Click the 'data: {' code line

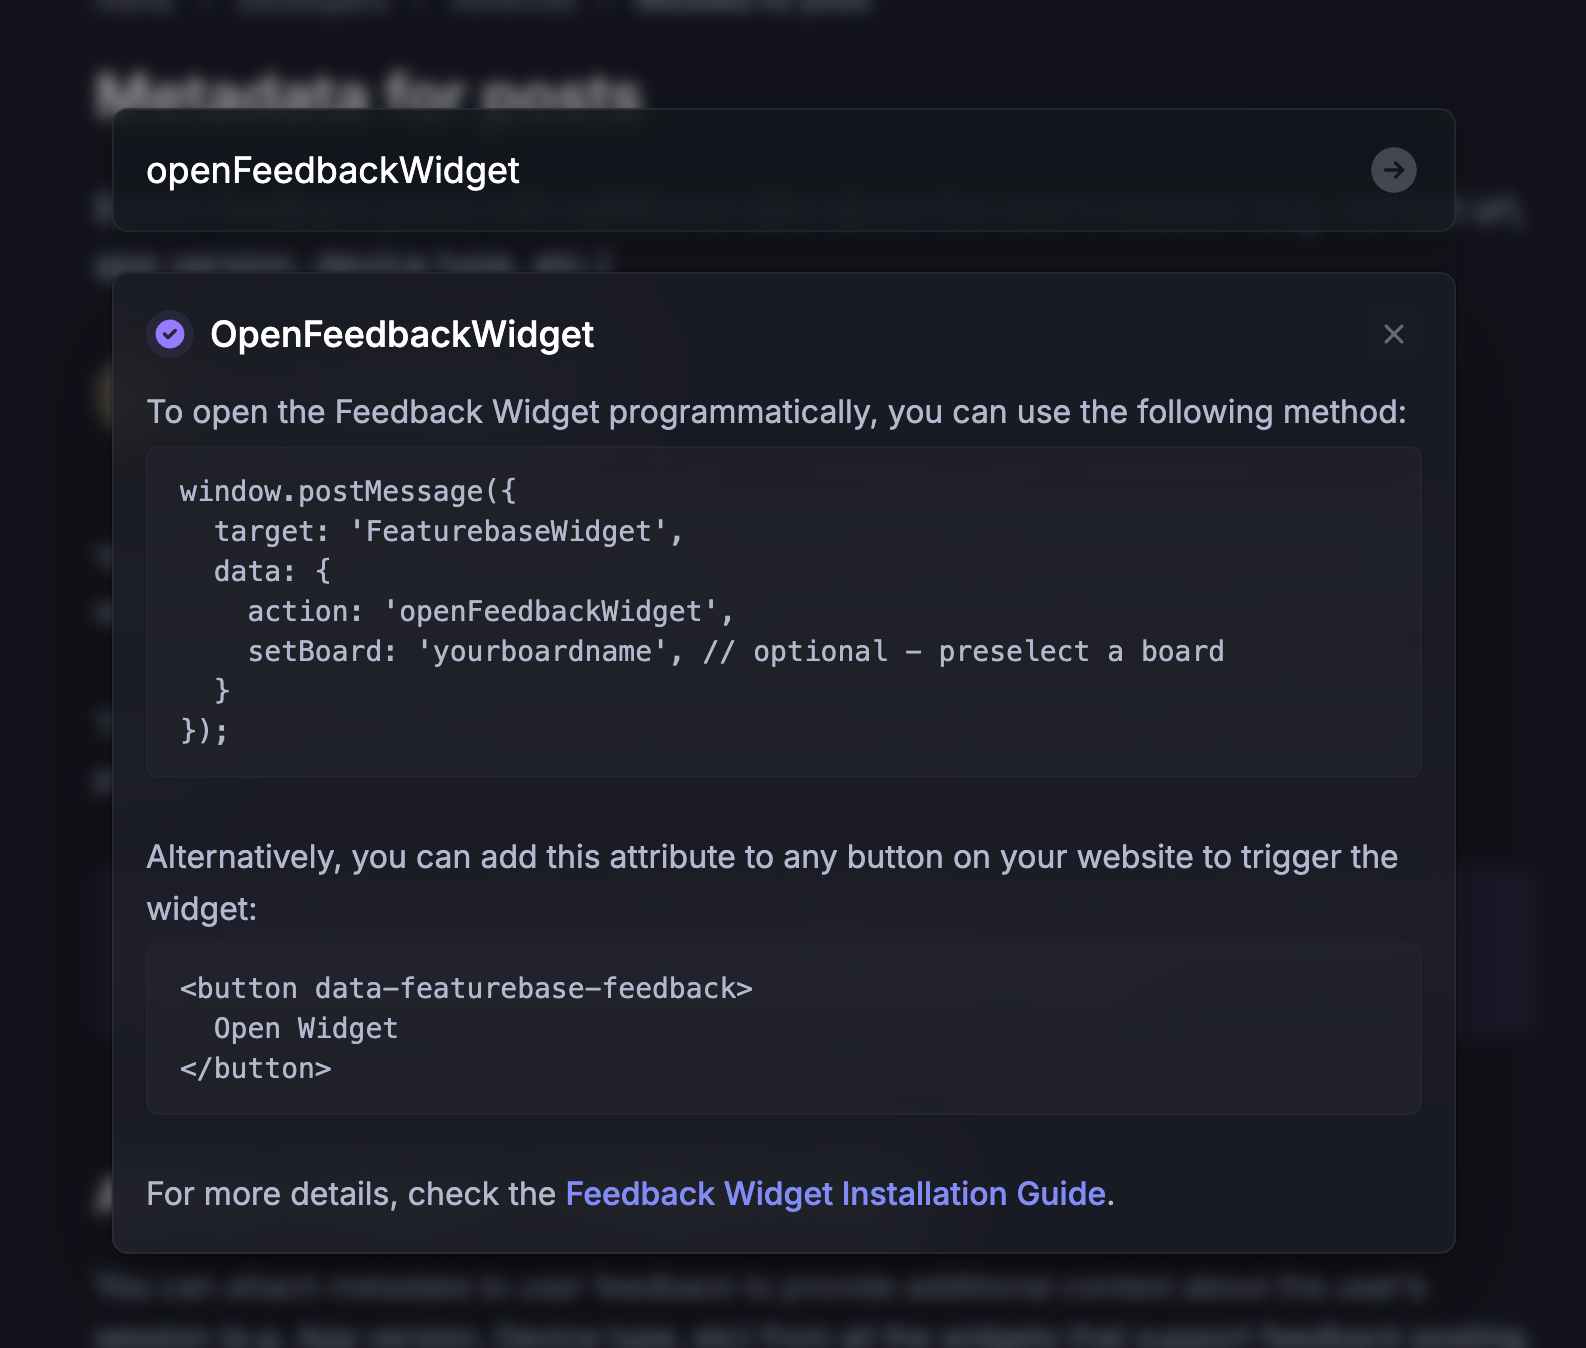(x=272, y=572)
